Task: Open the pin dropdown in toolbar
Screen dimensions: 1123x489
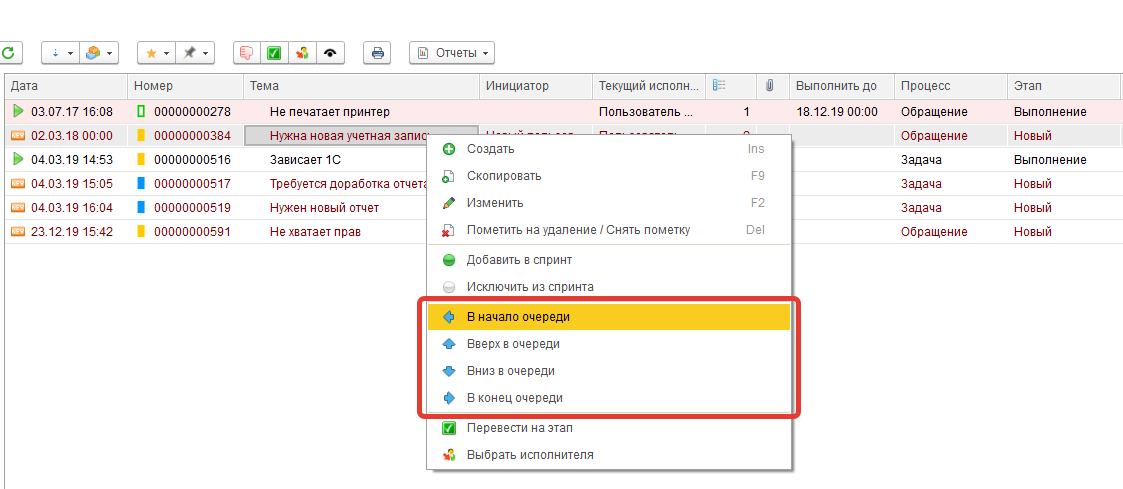Action: click(195, 53)
